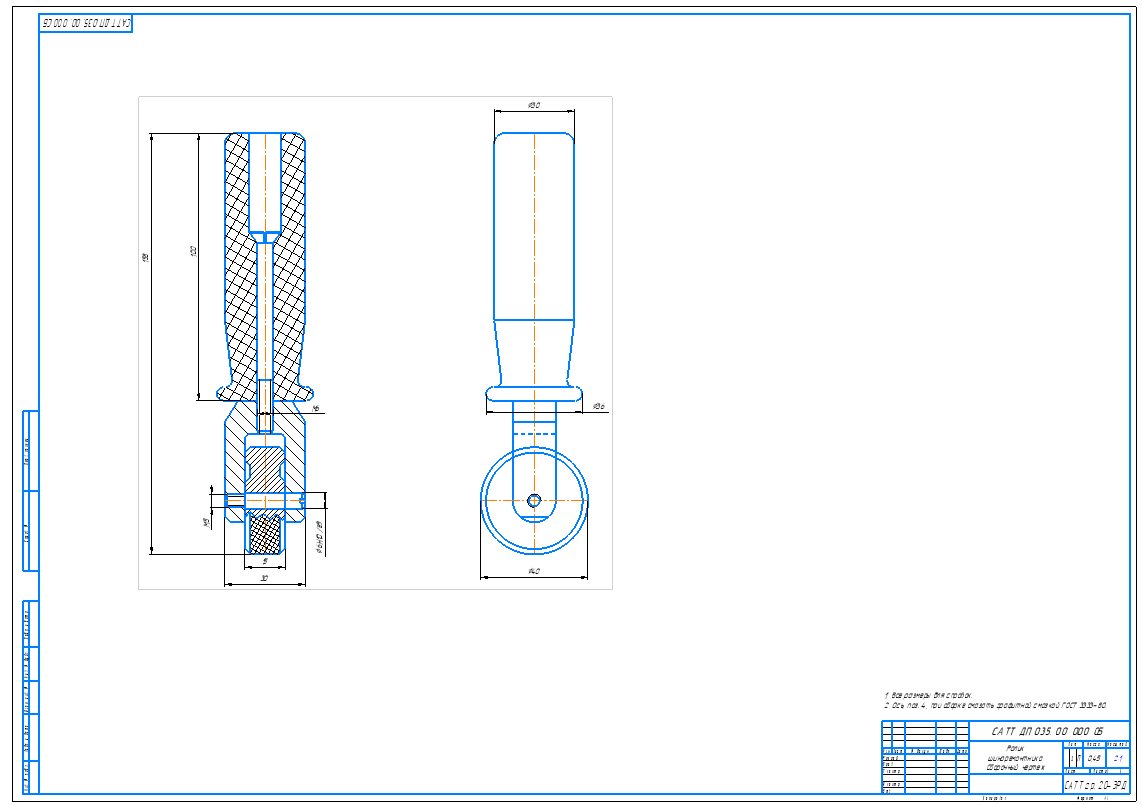Select the group cell САТТ гр. 20-ЗРД

(x=1094, y=786)
